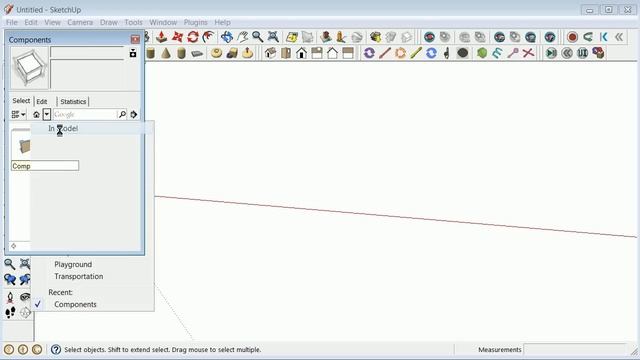This screenshot has width=640, height=360.
Task: Click the red record circle button
Action: pyautogui.click(x=572, y=37)
